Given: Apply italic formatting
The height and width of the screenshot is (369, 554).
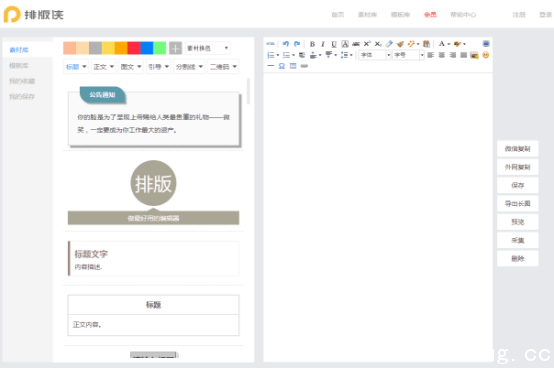Looking at the screenshot, I should [x=323, y=44].
